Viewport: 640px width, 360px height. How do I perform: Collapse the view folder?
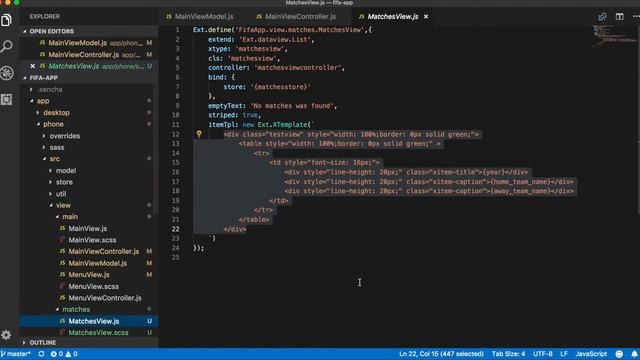63,205
